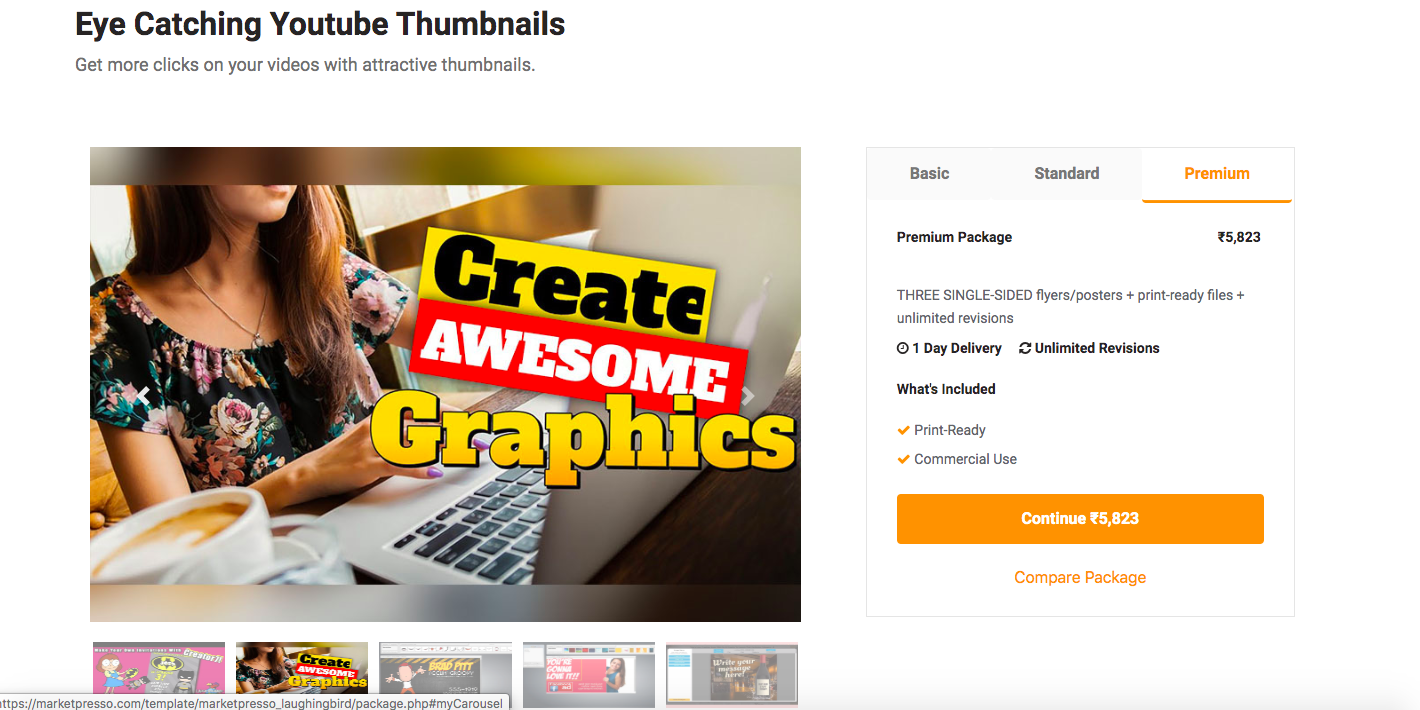Click the Eye Catching Youtube Thumbnails heading
The image size is (1420, 710).
pos(320,24)
